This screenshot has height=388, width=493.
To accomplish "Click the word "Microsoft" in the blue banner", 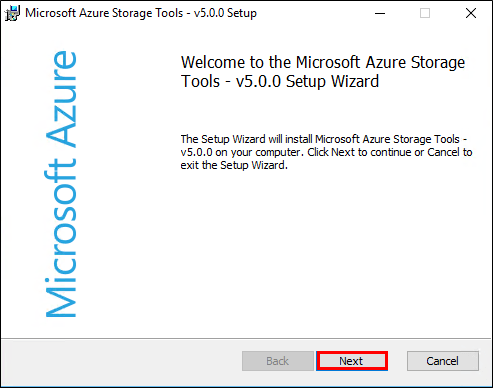I will tap(61, 239).
